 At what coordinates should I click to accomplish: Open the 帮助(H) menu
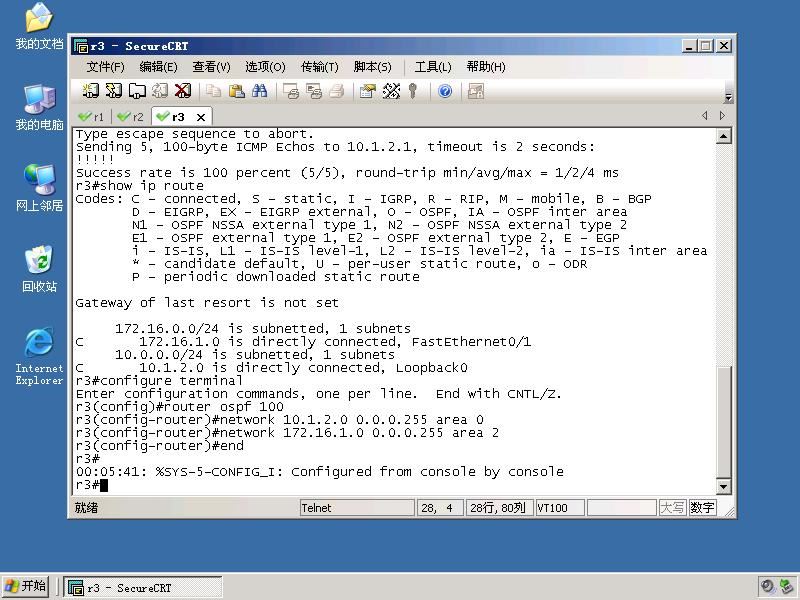tap(486, 67)
